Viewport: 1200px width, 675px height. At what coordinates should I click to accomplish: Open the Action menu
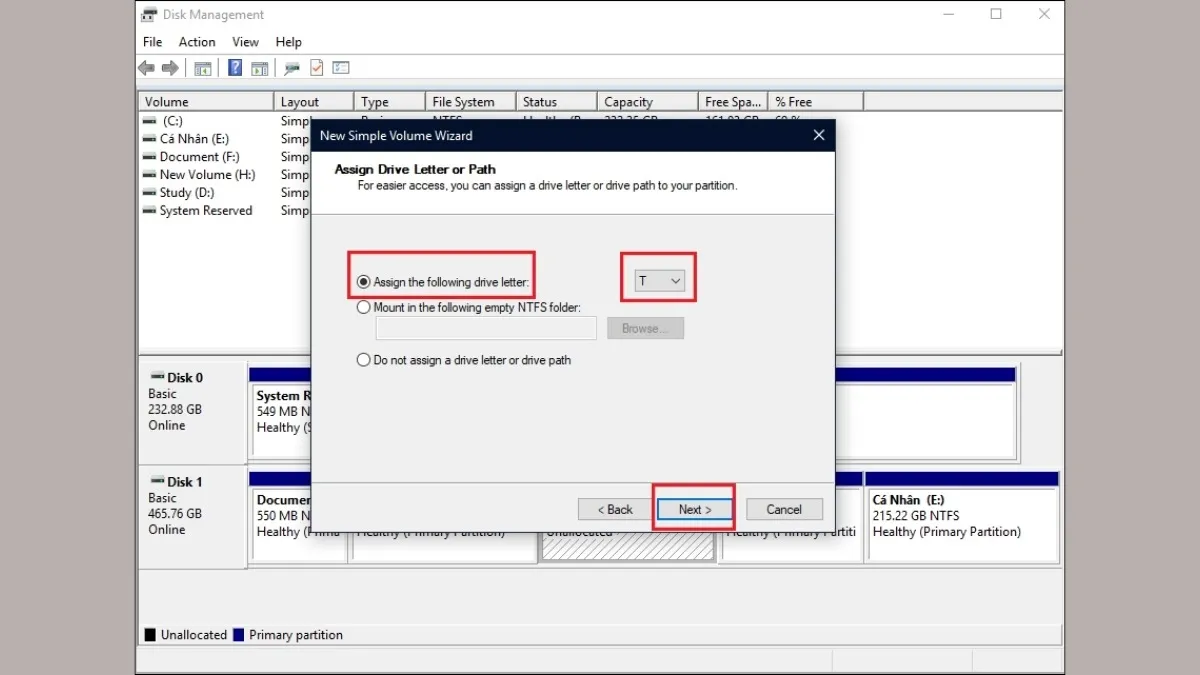coord(197,42)
